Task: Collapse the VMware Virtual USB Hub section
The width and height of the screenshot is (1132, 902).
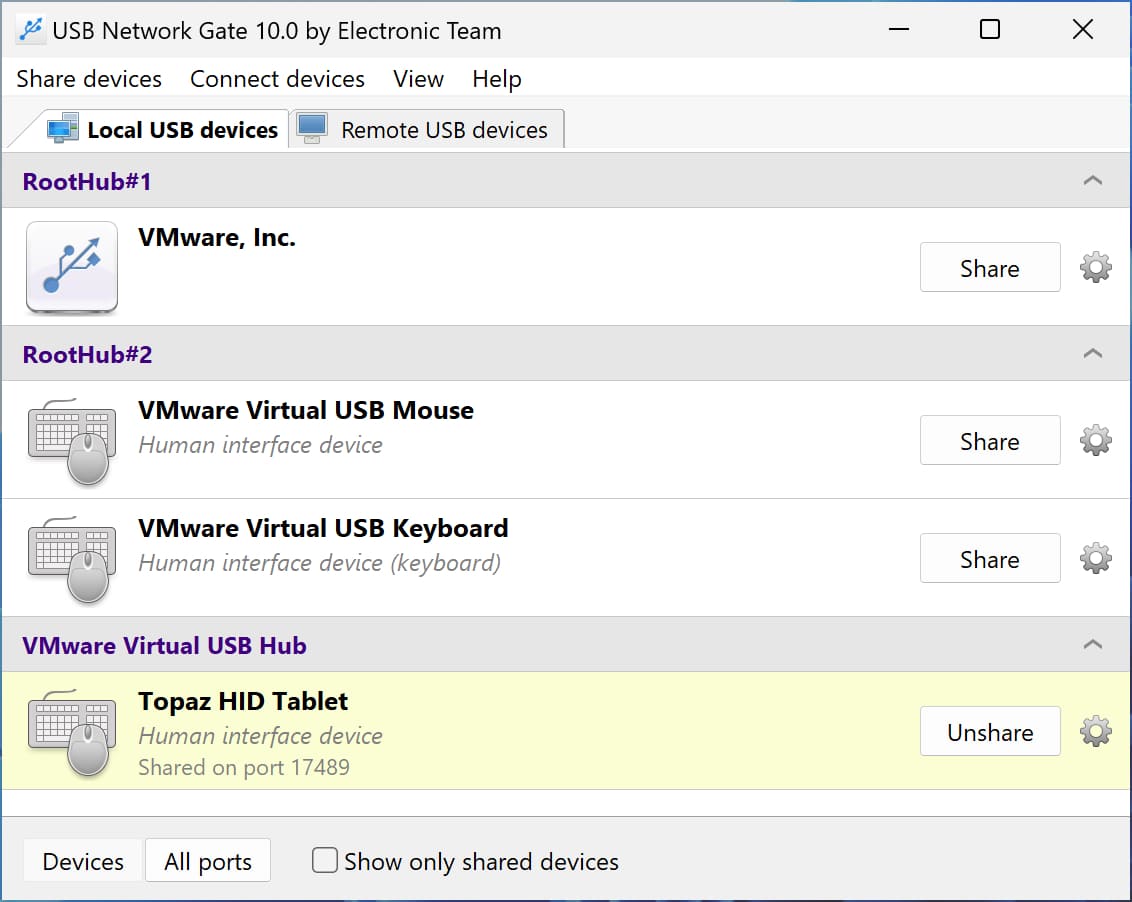Action: pos(1092,644)
